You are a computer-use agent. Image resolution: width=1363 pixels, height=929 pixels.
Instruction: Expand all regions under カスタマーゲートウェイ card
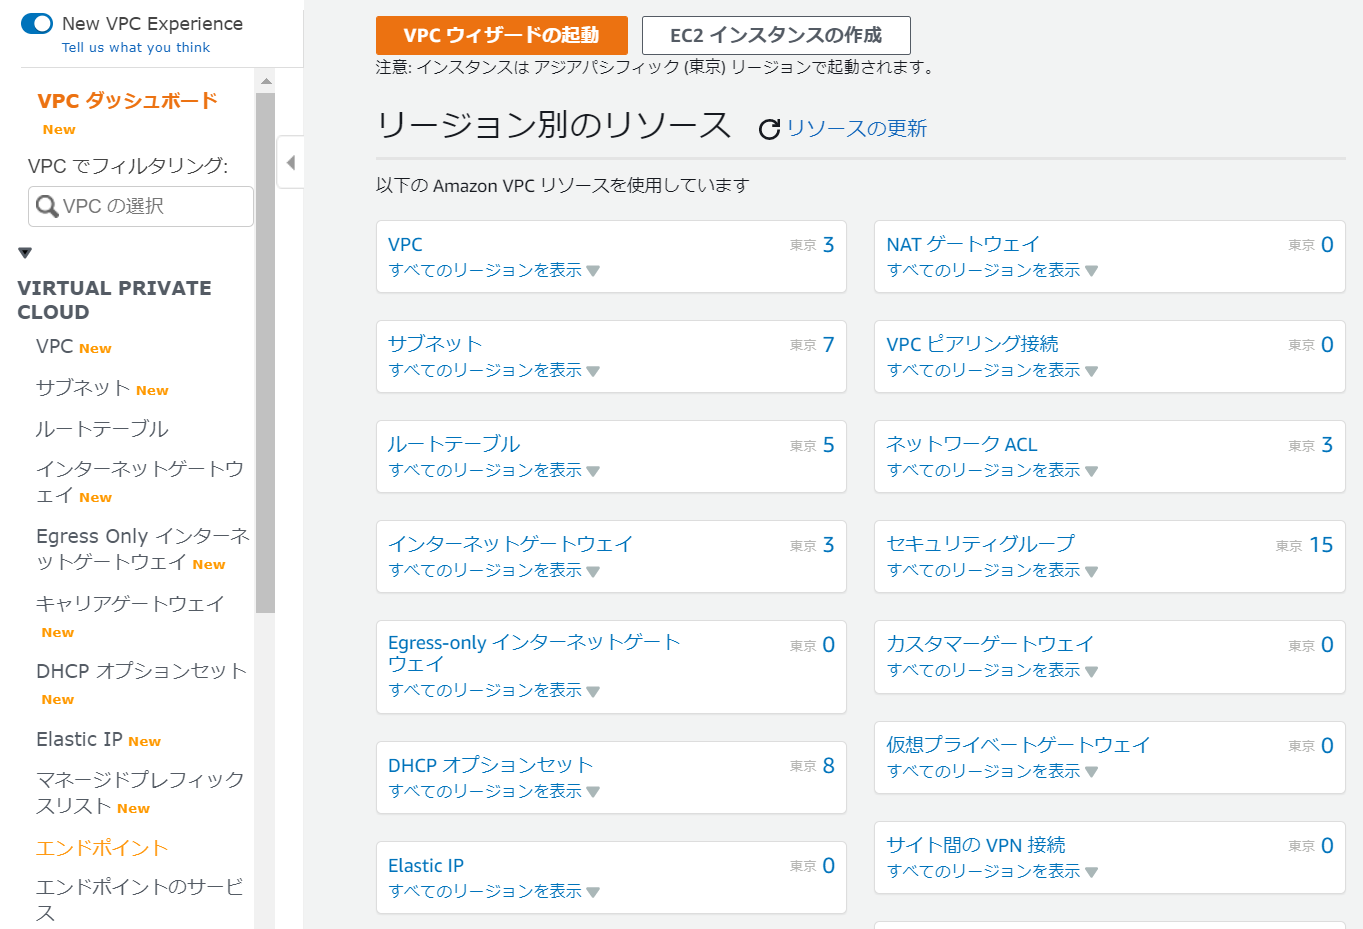(x=993, y=670)
